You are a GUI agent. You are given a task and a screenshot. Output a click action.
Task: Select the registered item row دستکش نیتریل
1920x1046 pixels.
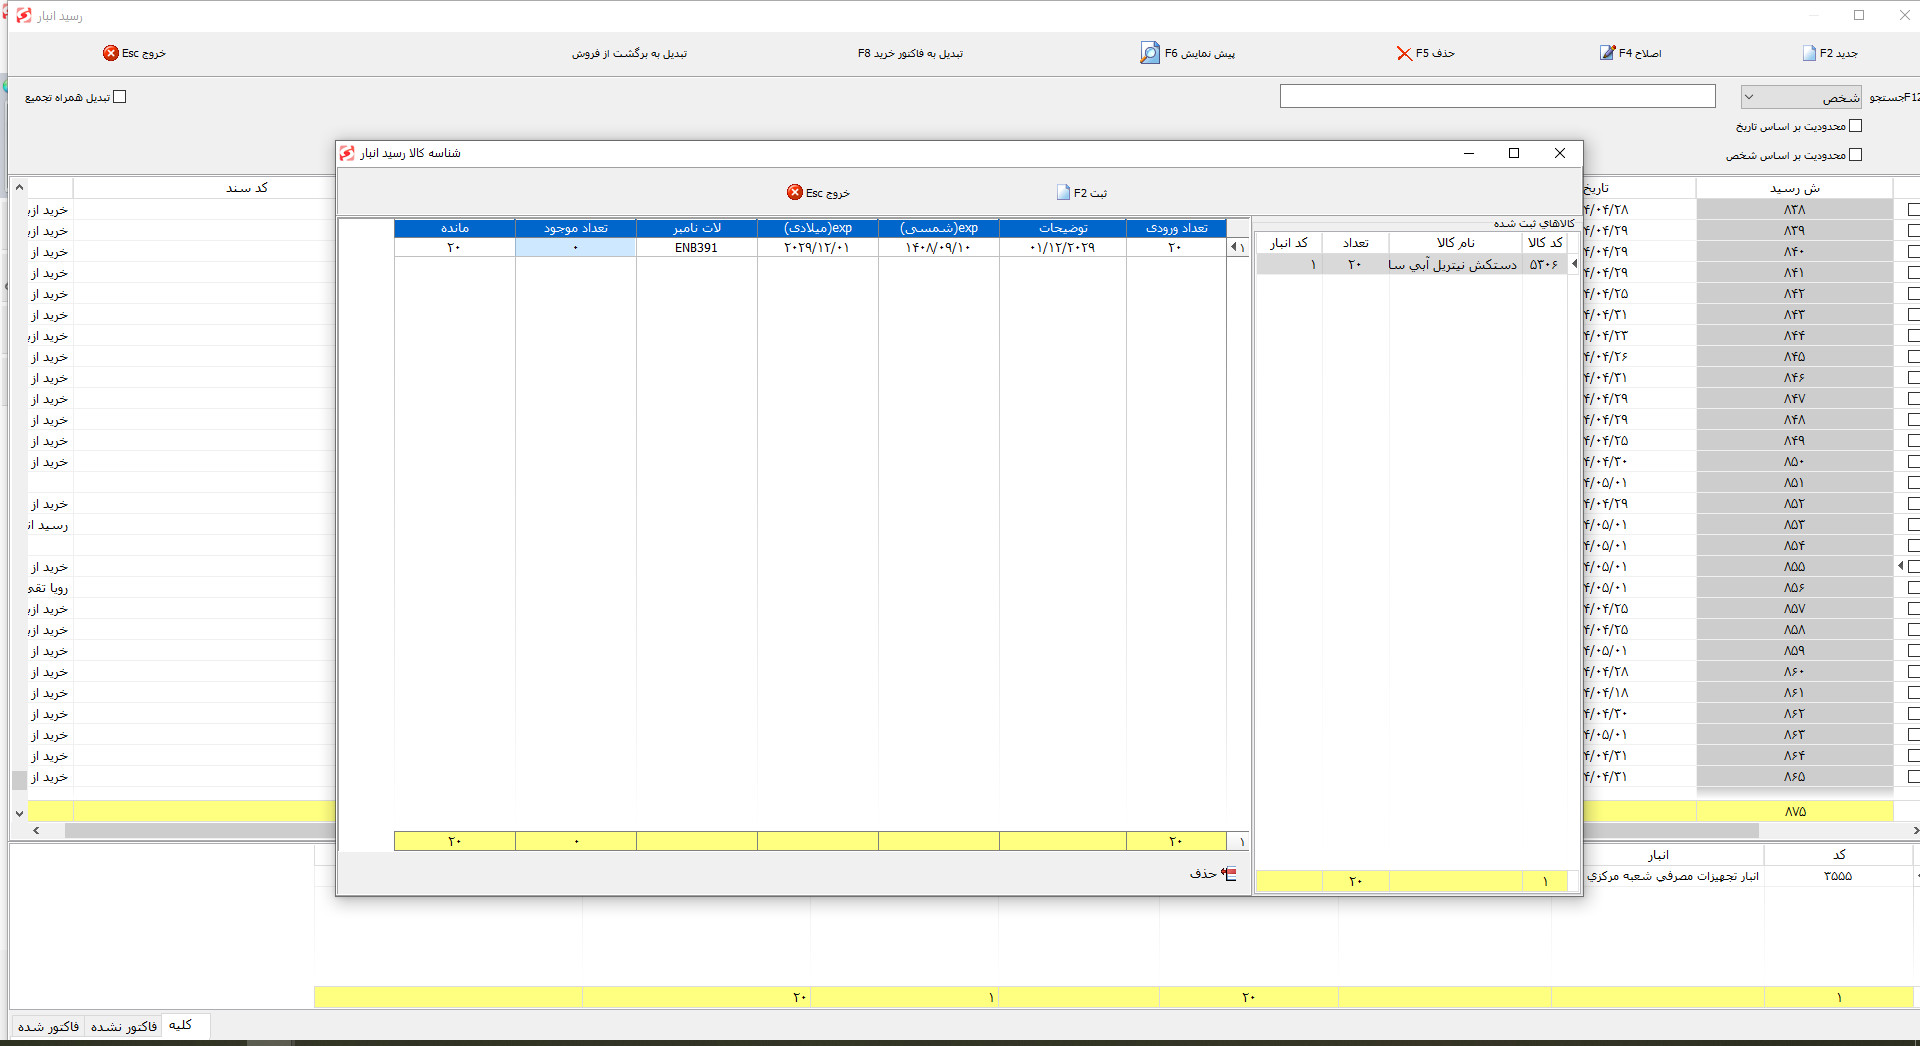(1412, 264)
